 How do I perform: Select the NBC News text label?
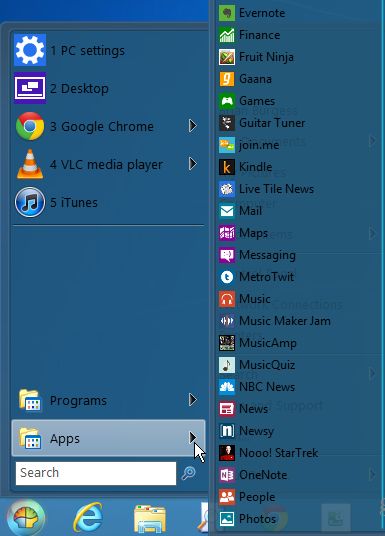coord(267,387)
